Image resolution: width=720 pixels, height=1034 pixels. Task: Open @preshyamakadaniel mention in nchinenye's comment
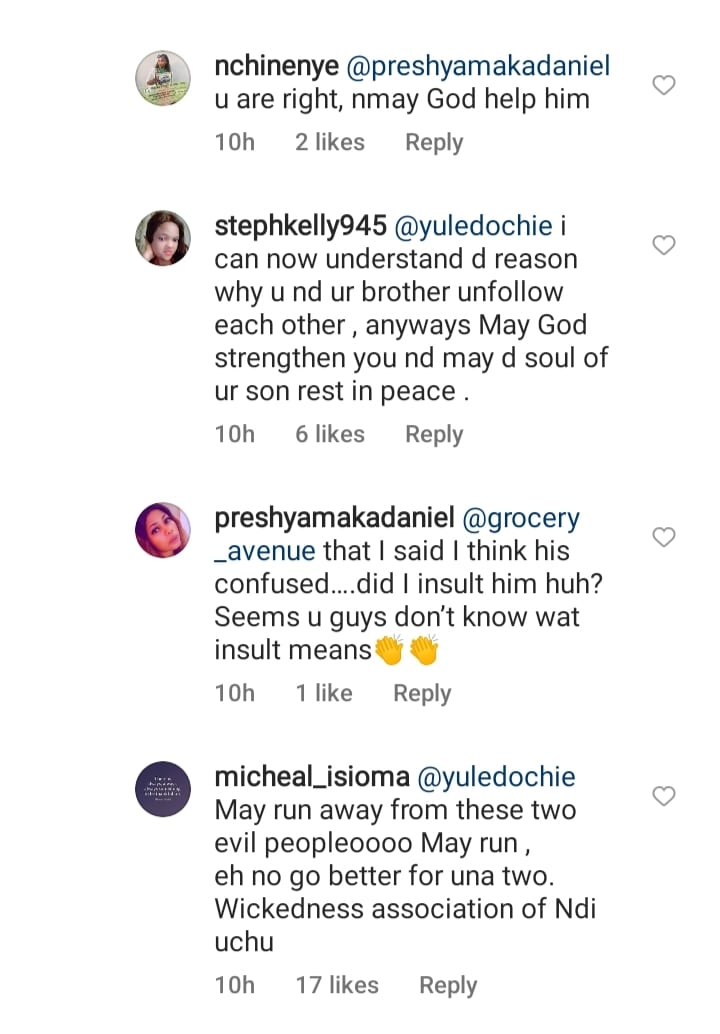coord(478,67)
